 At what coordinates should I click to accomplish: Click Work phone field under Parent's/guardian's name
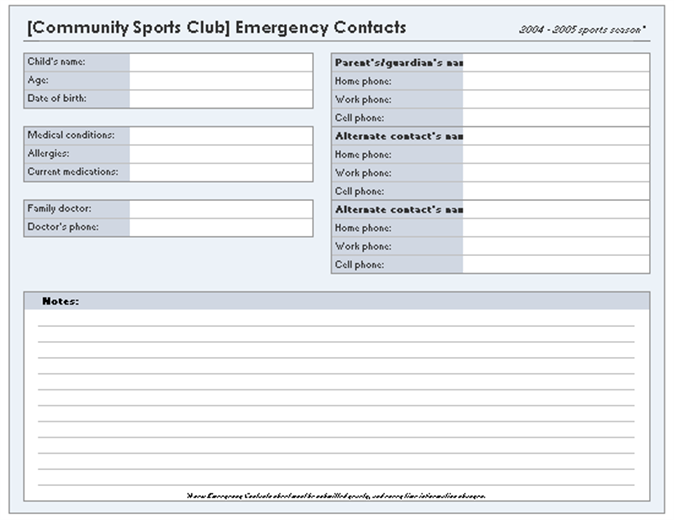pos(555,99)
